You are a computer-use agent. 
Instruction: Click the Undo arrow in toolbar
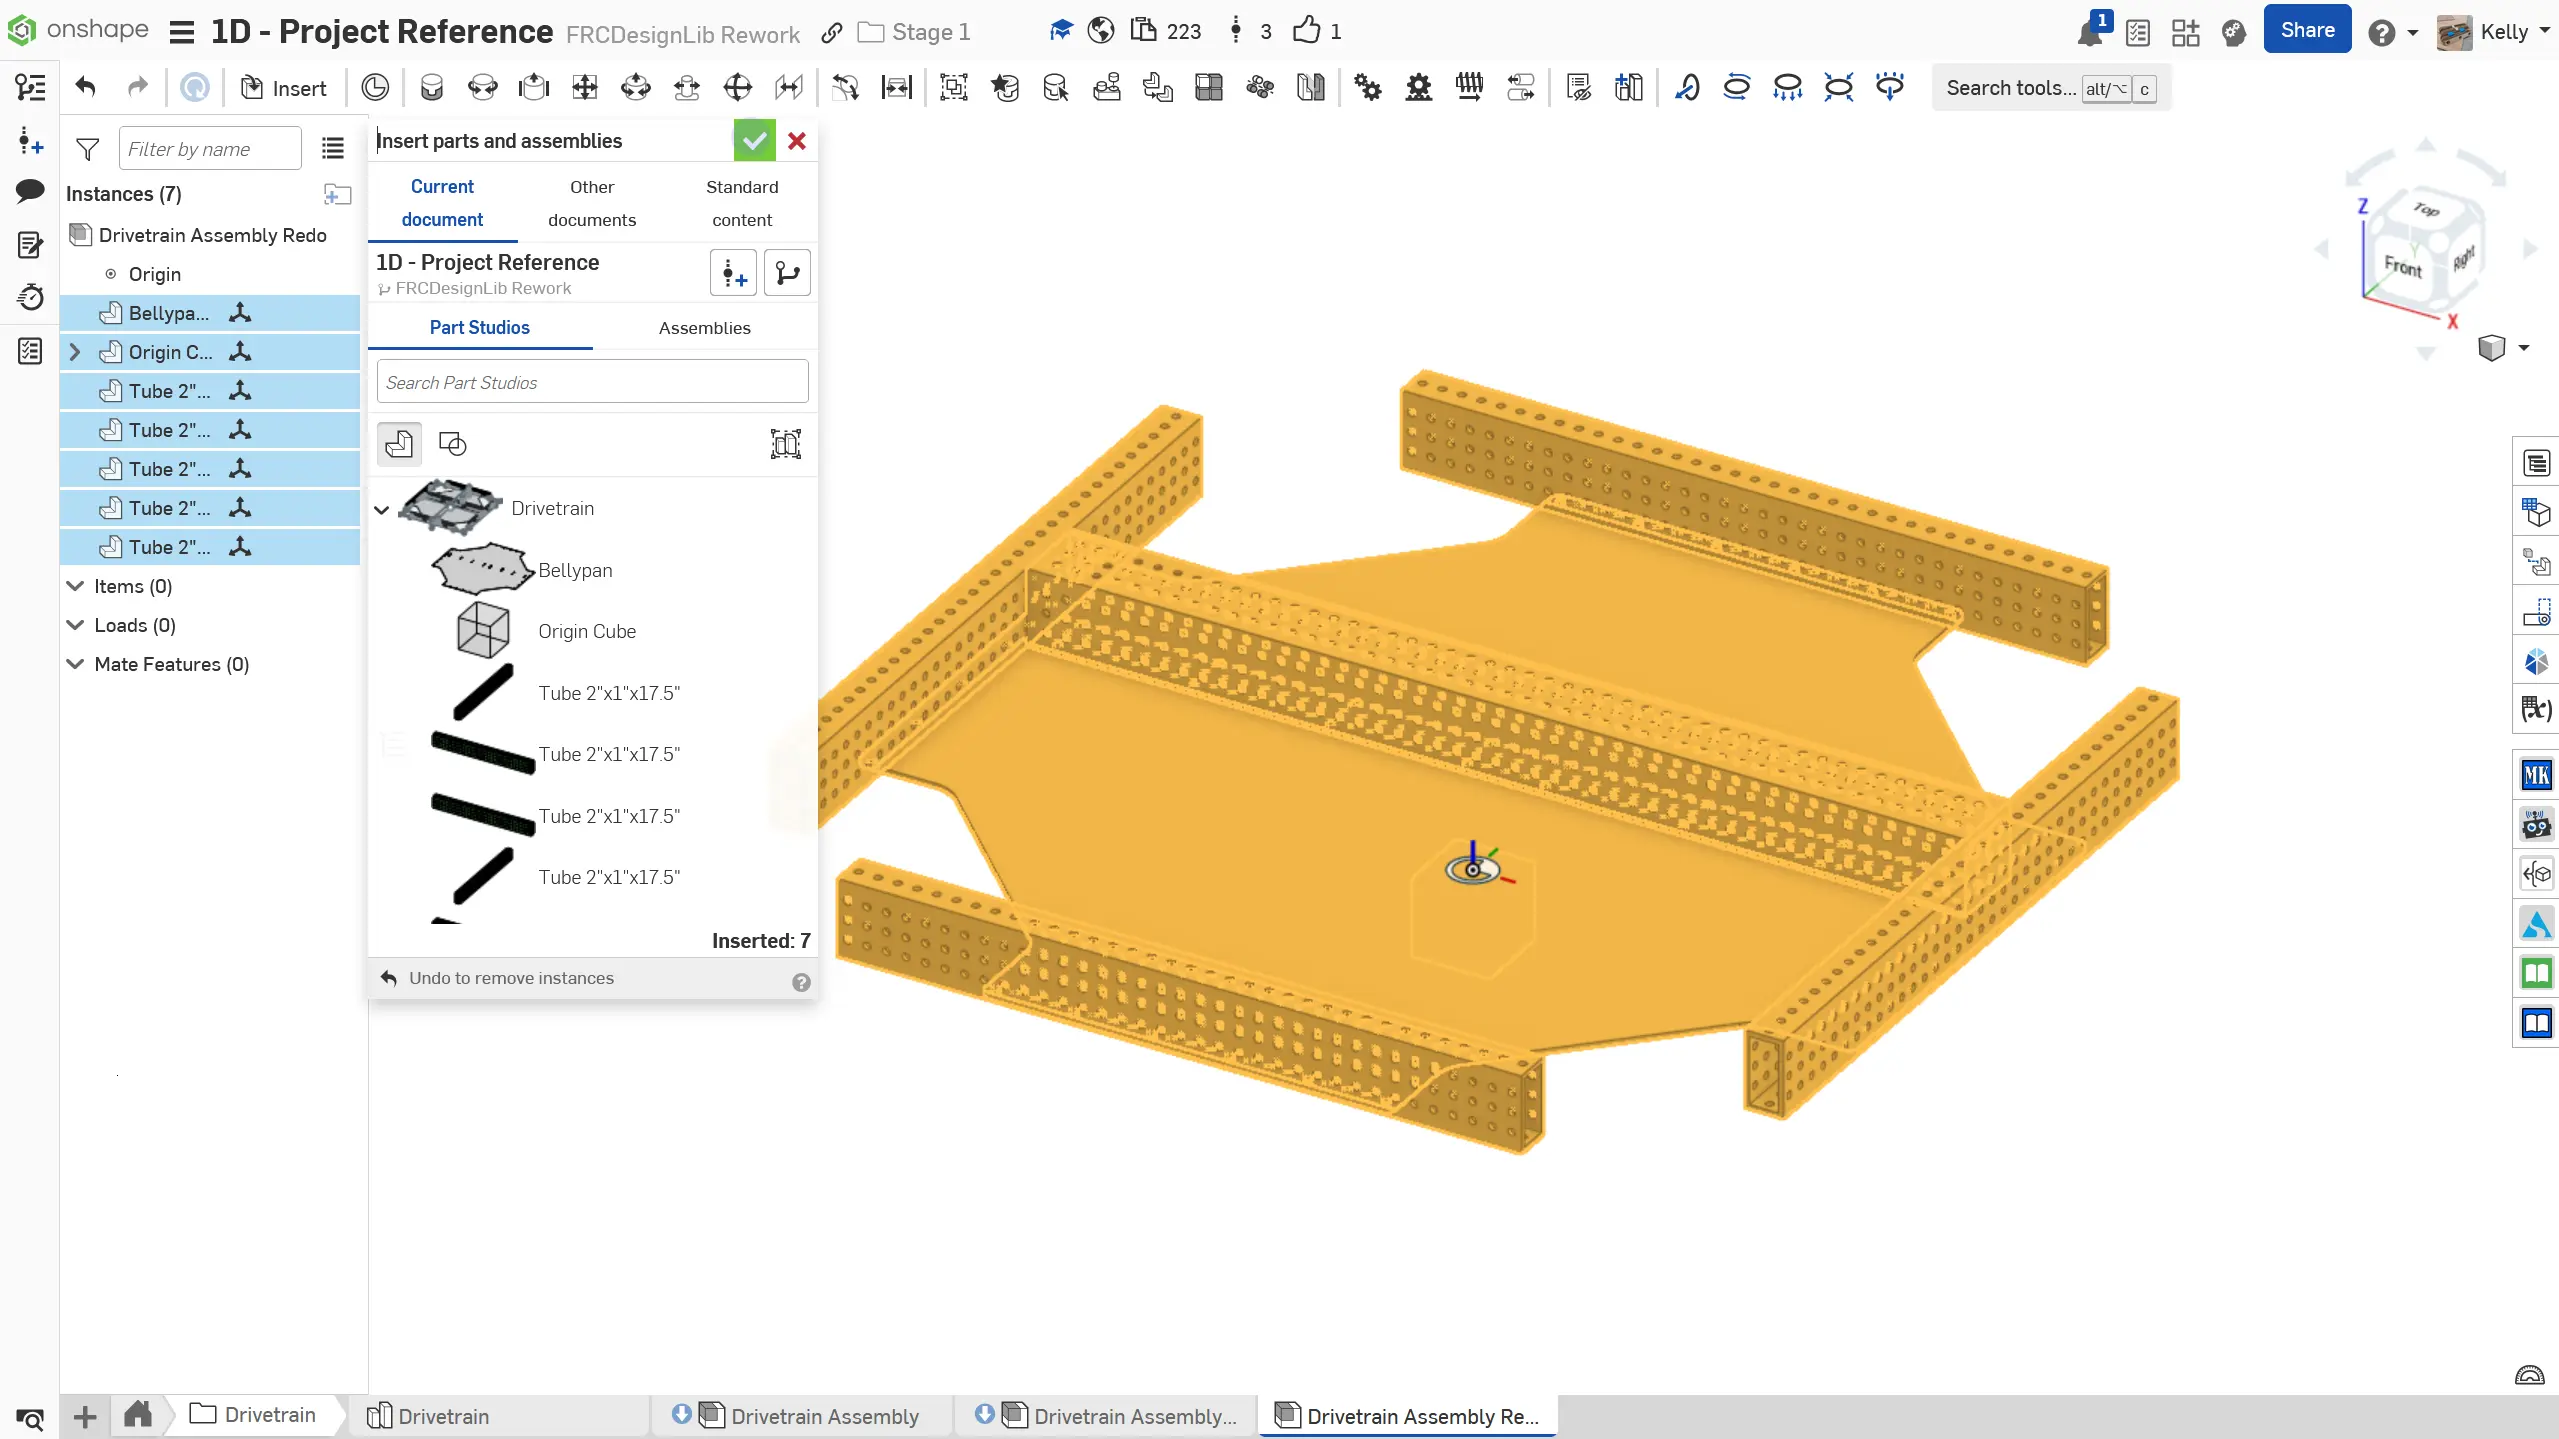pos(86,88)
